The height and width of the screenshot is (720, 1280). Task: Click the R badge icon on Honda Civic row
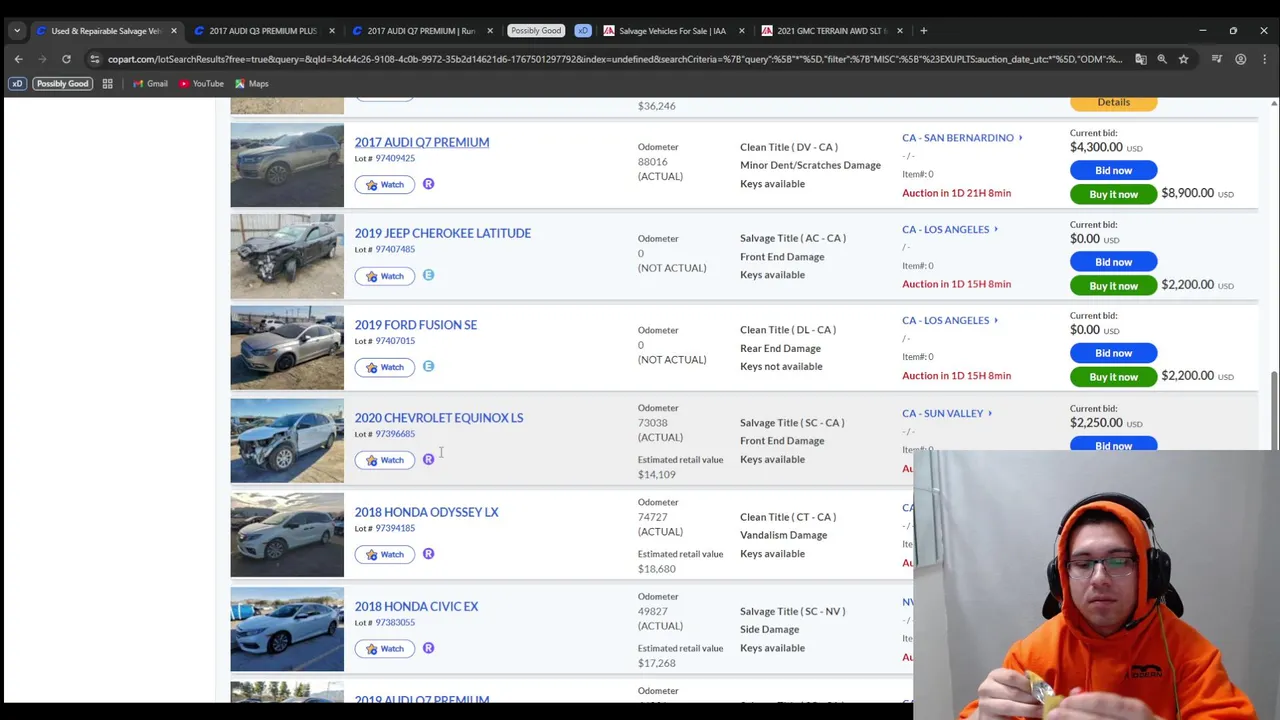(428, 648)
